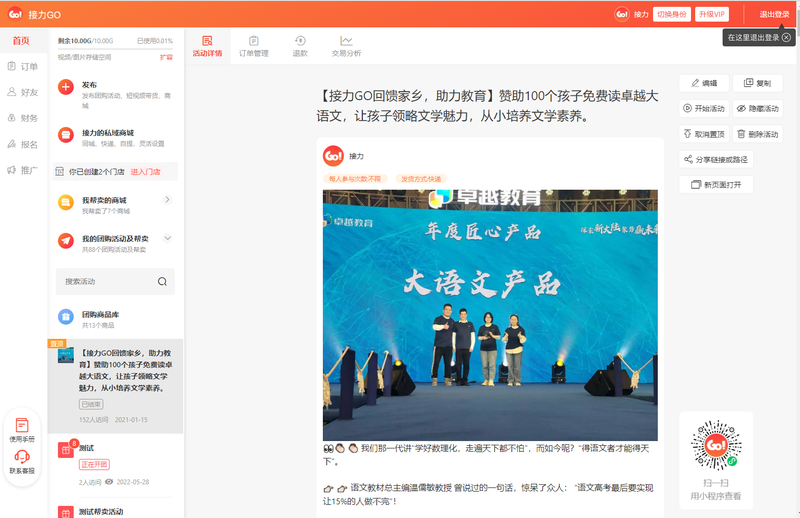Click the 每人参与次数不限 tag
The width and height of the screenshot is (800, 518).
(x=355, y=179)
